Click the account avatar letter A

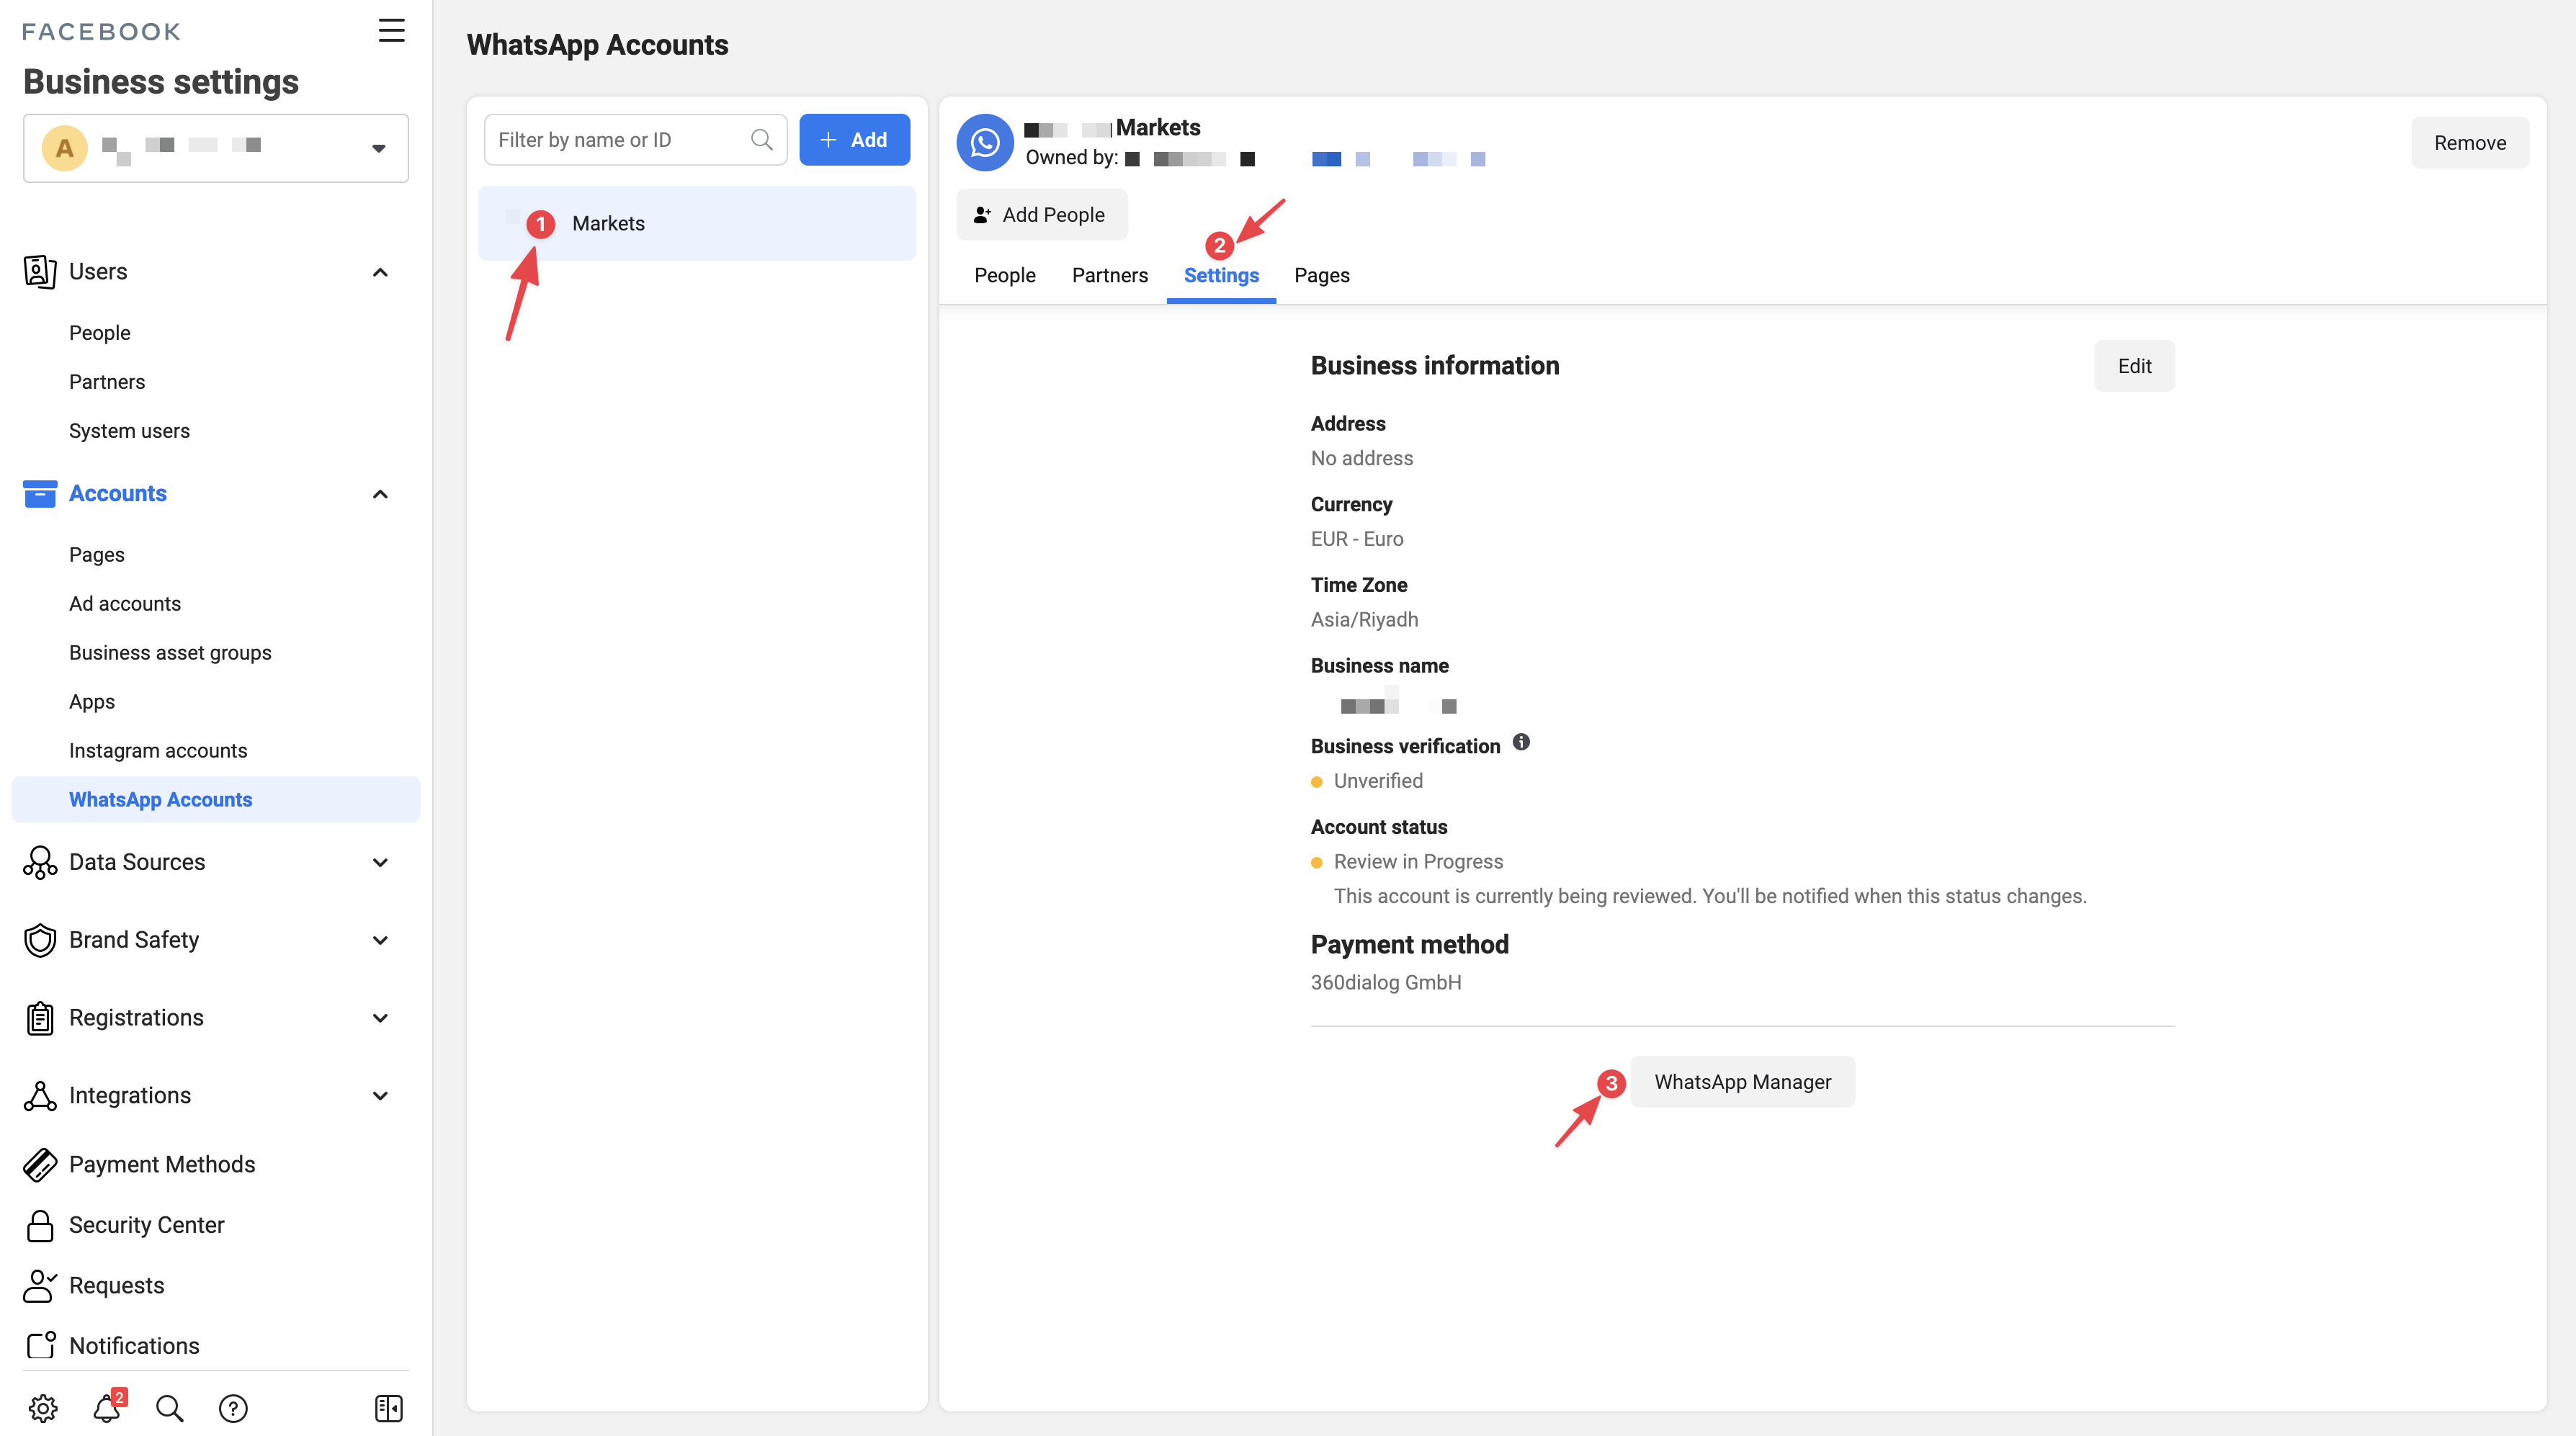coord(65,148)
